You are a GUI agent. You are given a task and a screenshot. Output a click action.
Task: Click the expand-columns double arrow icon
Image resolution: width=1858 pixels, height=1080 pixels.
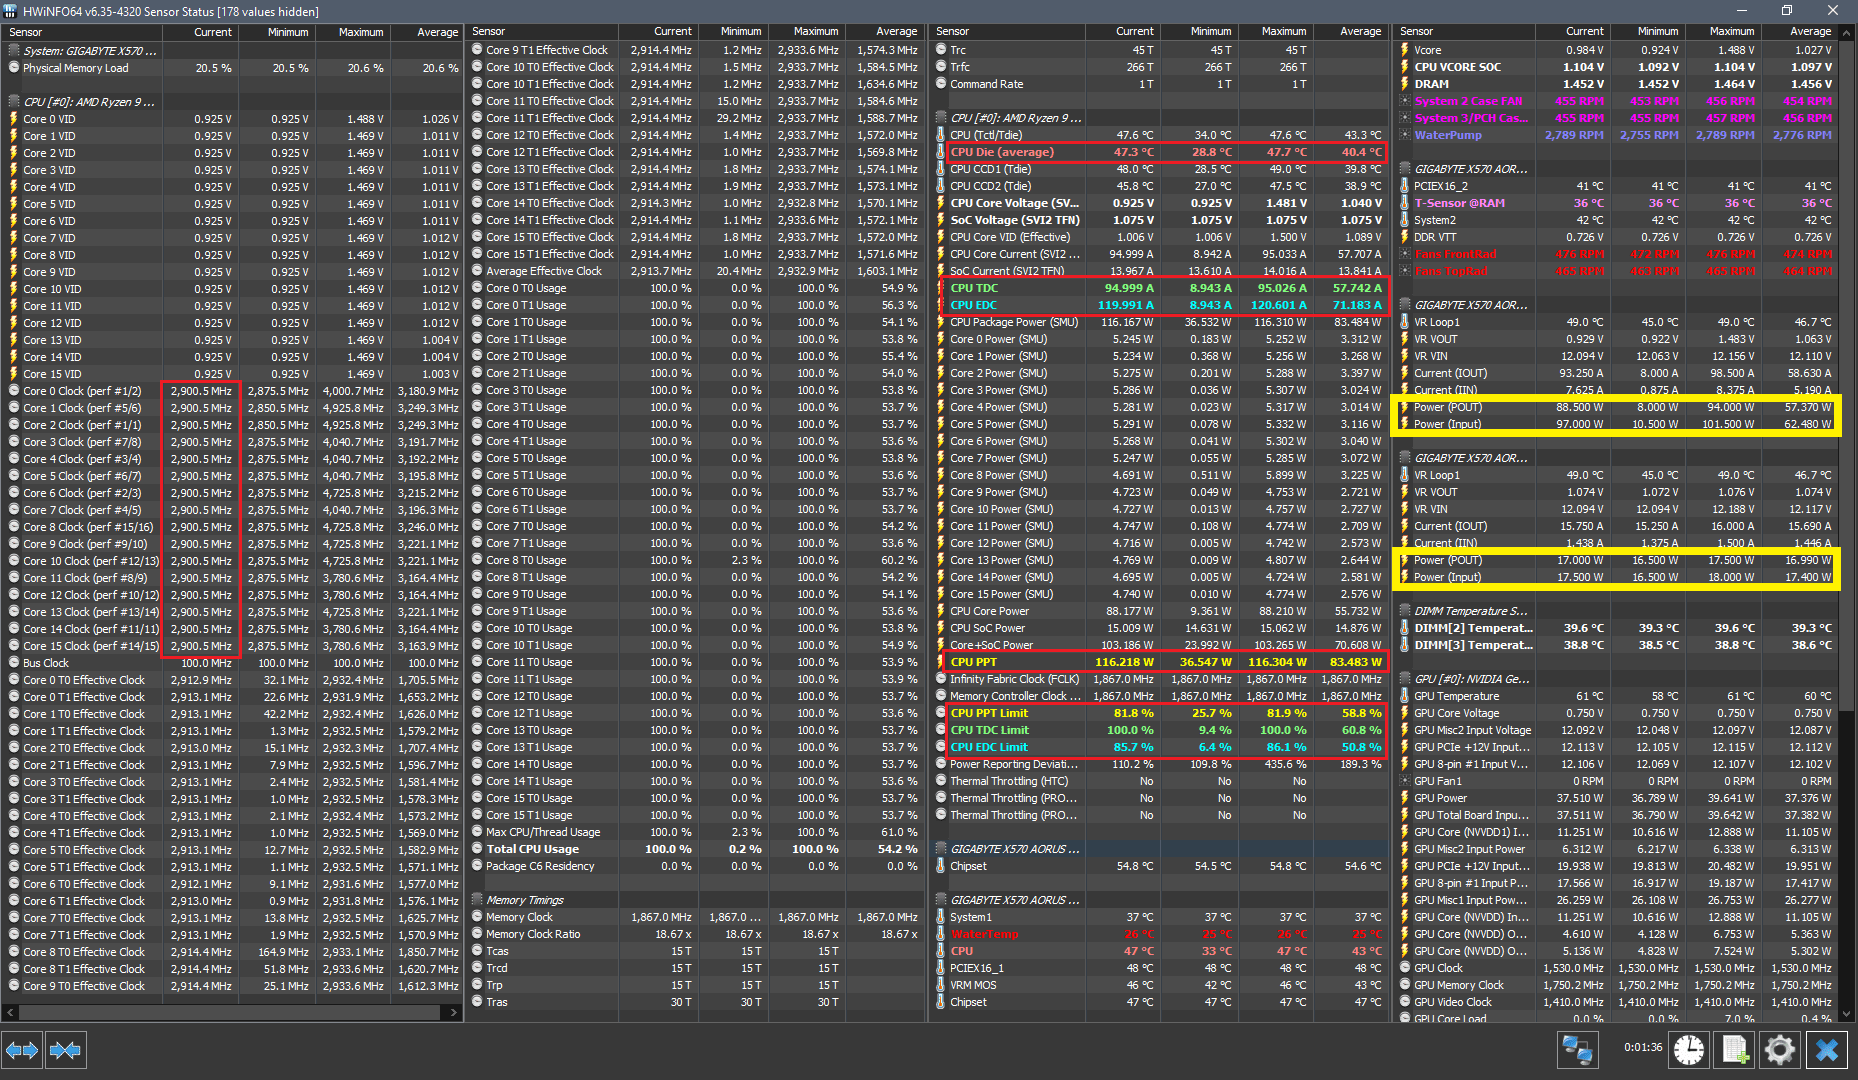[22, 1050]
